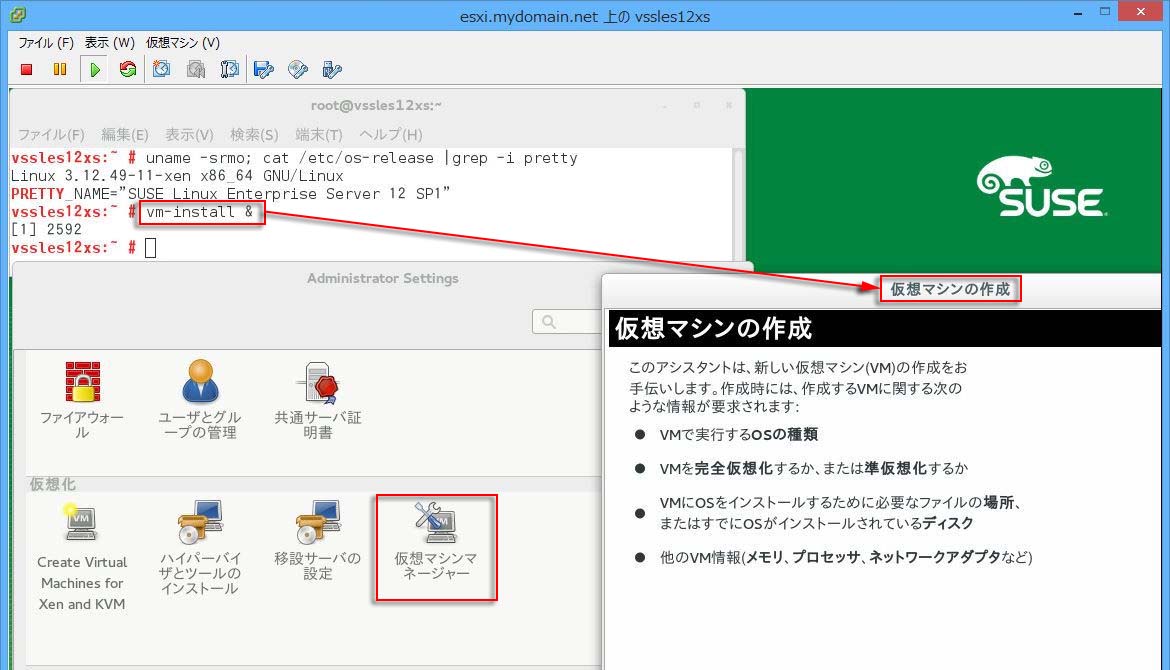Click the '他のVM情報' bullet line
Screen dimensions: 1170x670
click(845, 557)
